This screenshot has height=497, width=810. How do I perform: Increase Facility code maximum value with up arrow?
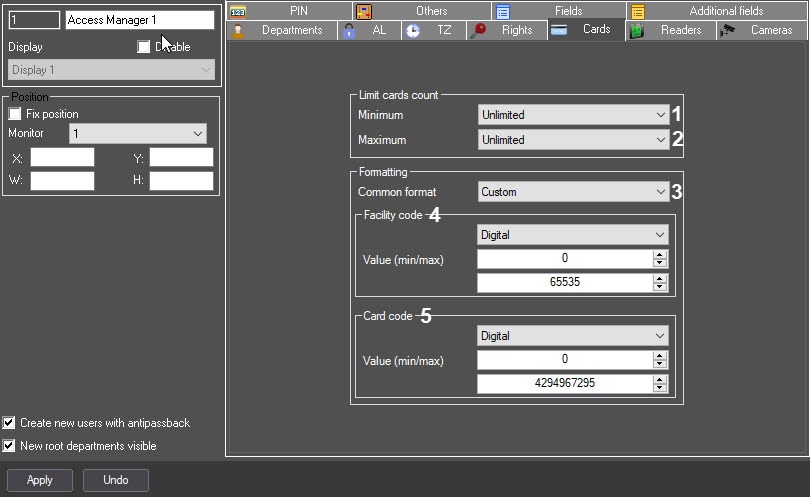click(659, 279)
